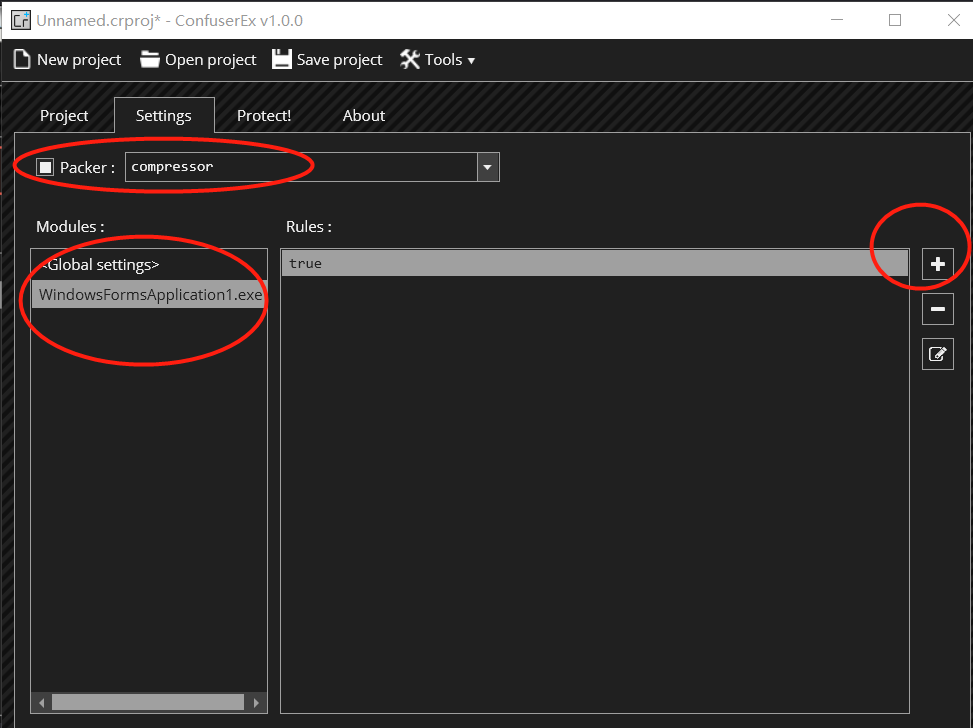Click the Modules horizontal scrollbar thumb
The image size is (973, 728).
point(148,702)
